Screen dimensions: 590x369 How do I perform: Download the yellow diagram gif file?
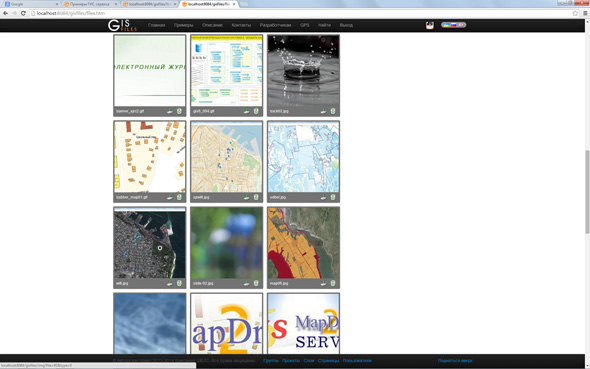[x=246, y=111]
